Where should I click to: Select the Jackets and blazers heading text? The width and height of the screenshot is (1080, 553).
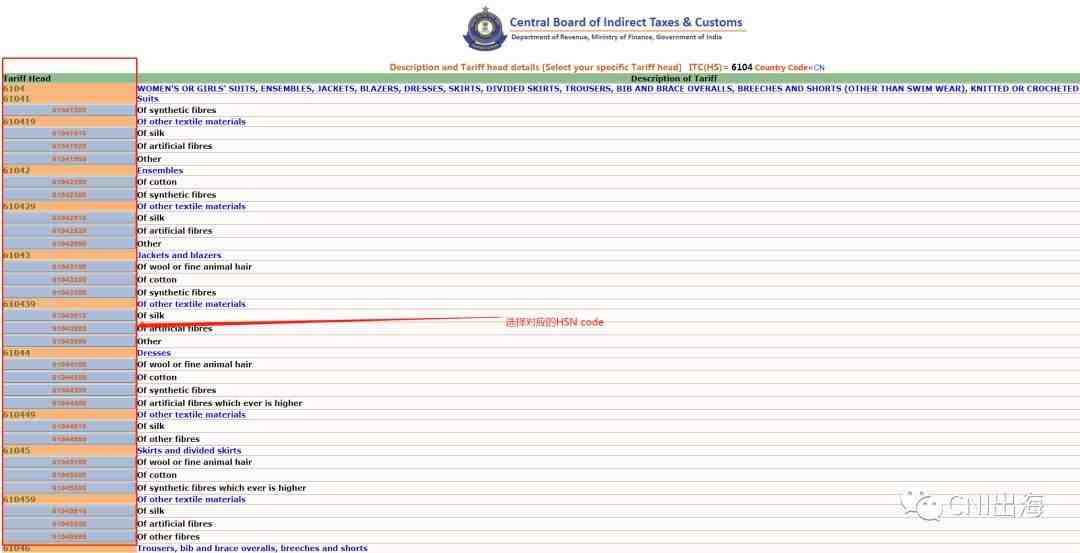pos(179,255)
